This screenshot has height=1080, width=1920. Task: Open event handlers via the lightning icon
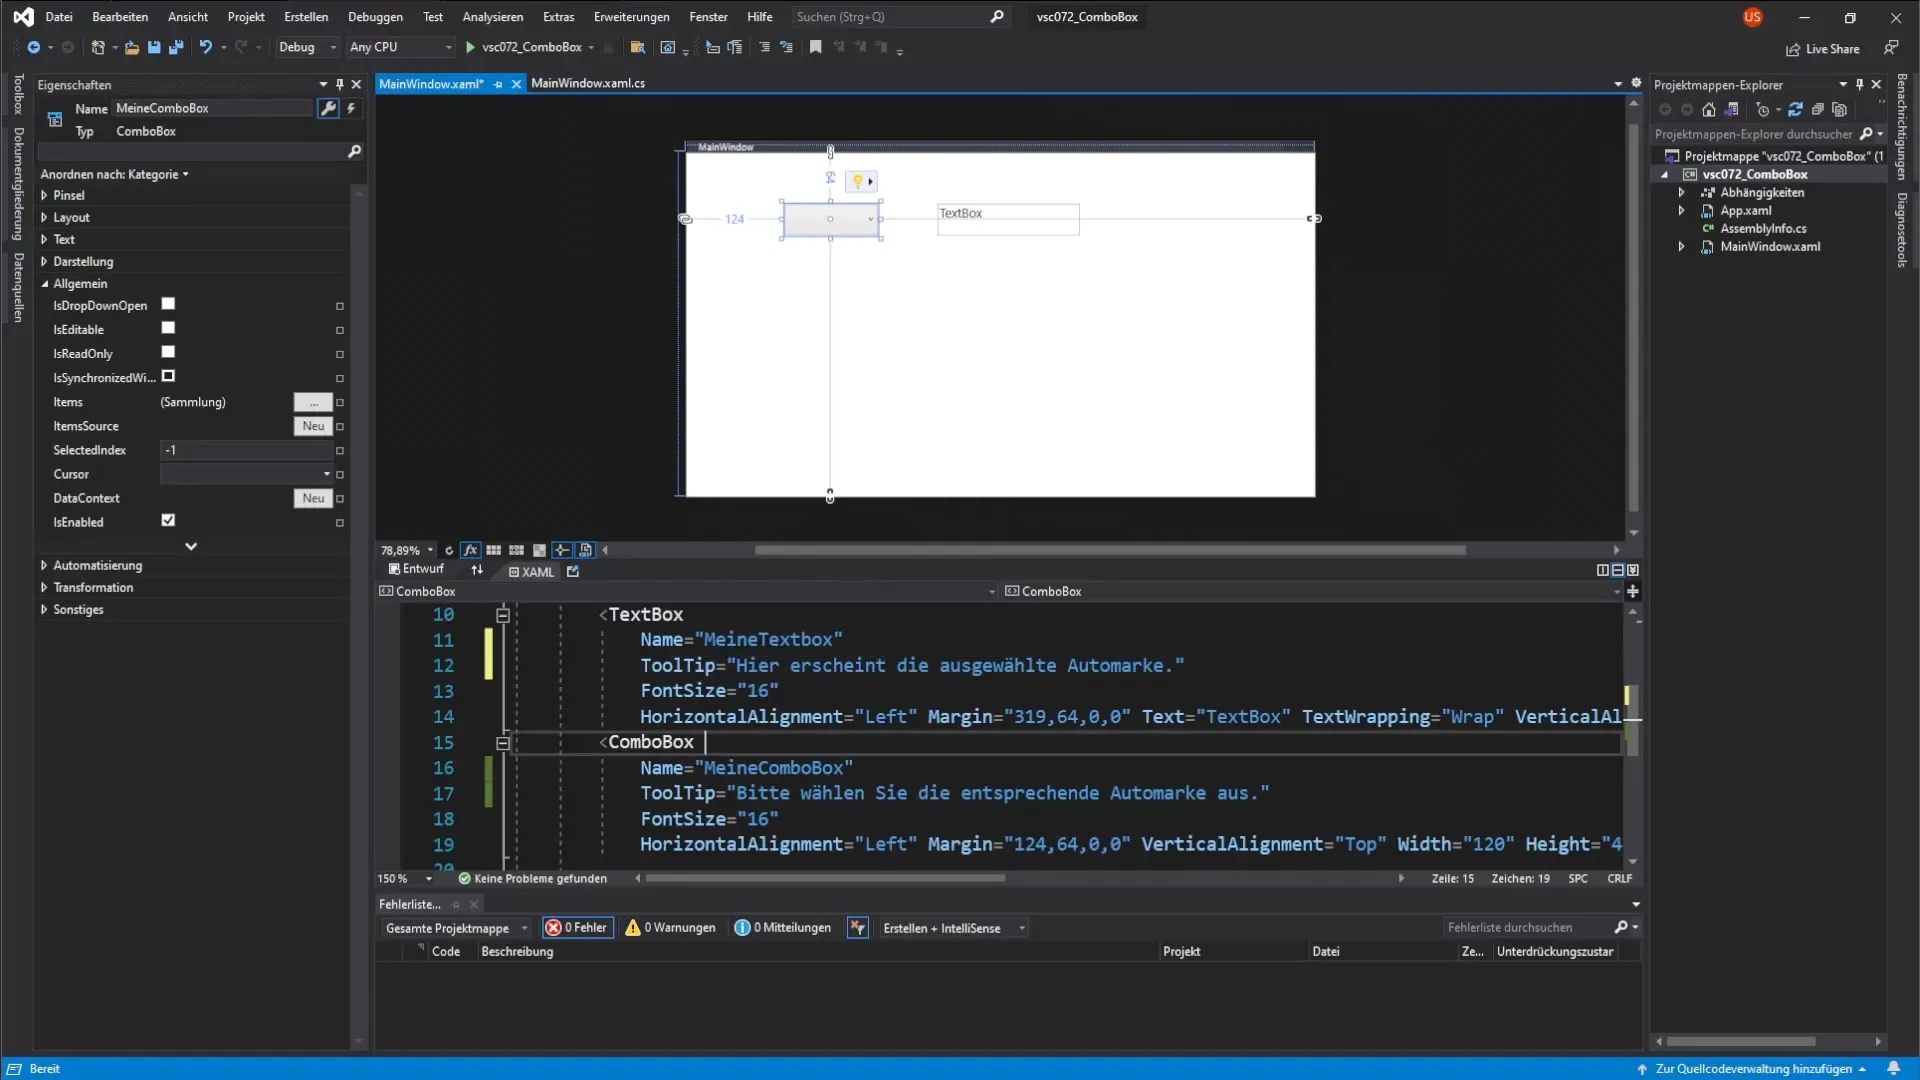coord(351,108)
